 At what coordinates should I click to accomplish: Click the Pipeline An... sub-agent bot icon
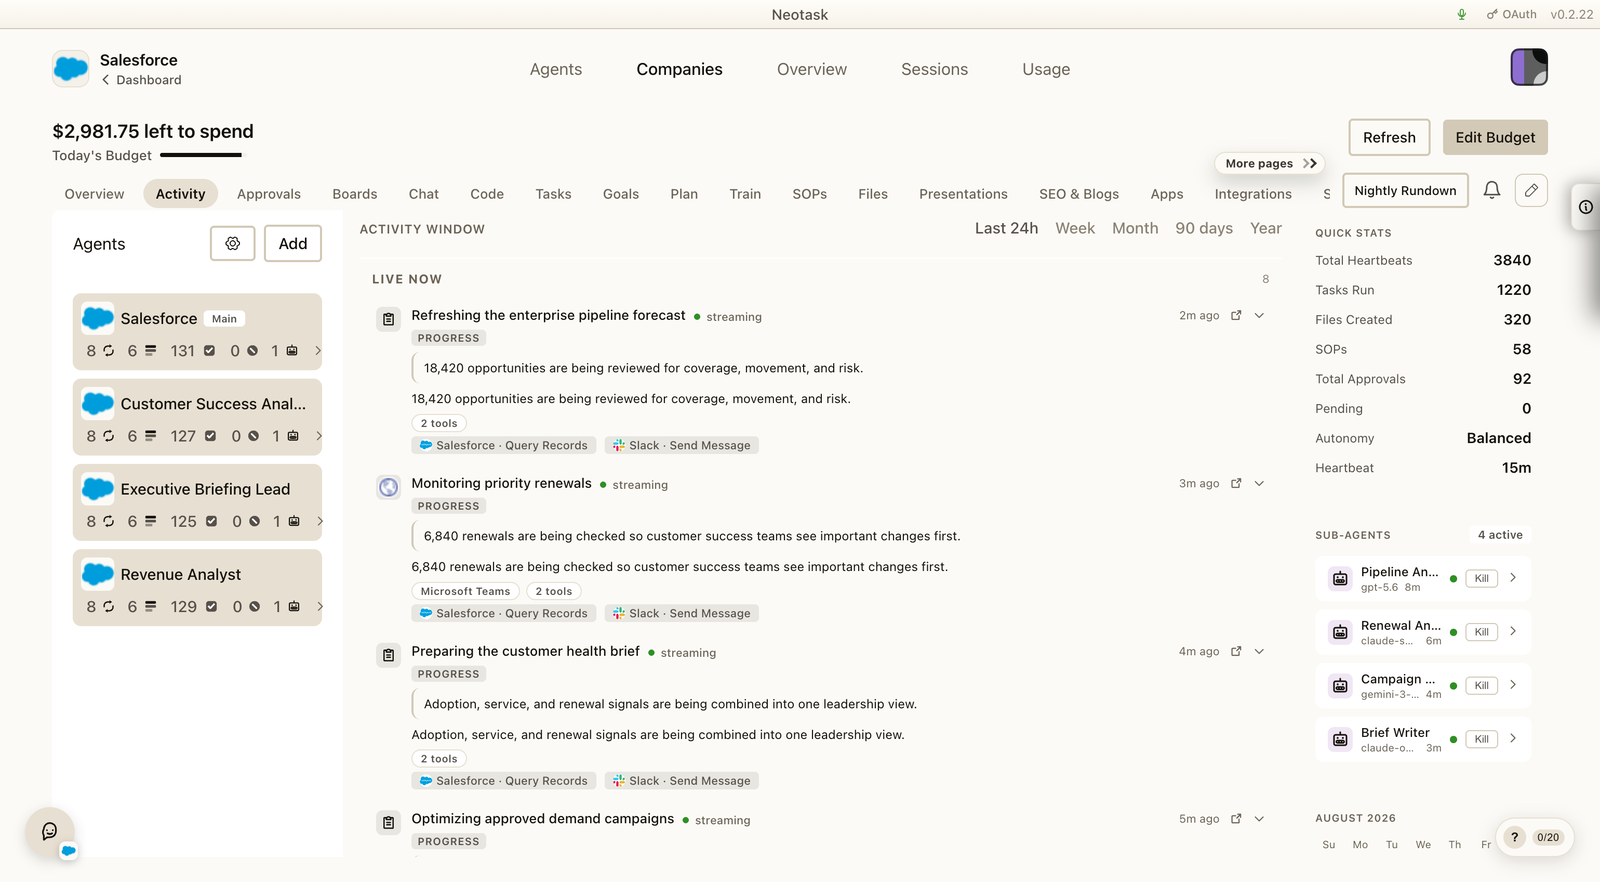point(1340,578)
